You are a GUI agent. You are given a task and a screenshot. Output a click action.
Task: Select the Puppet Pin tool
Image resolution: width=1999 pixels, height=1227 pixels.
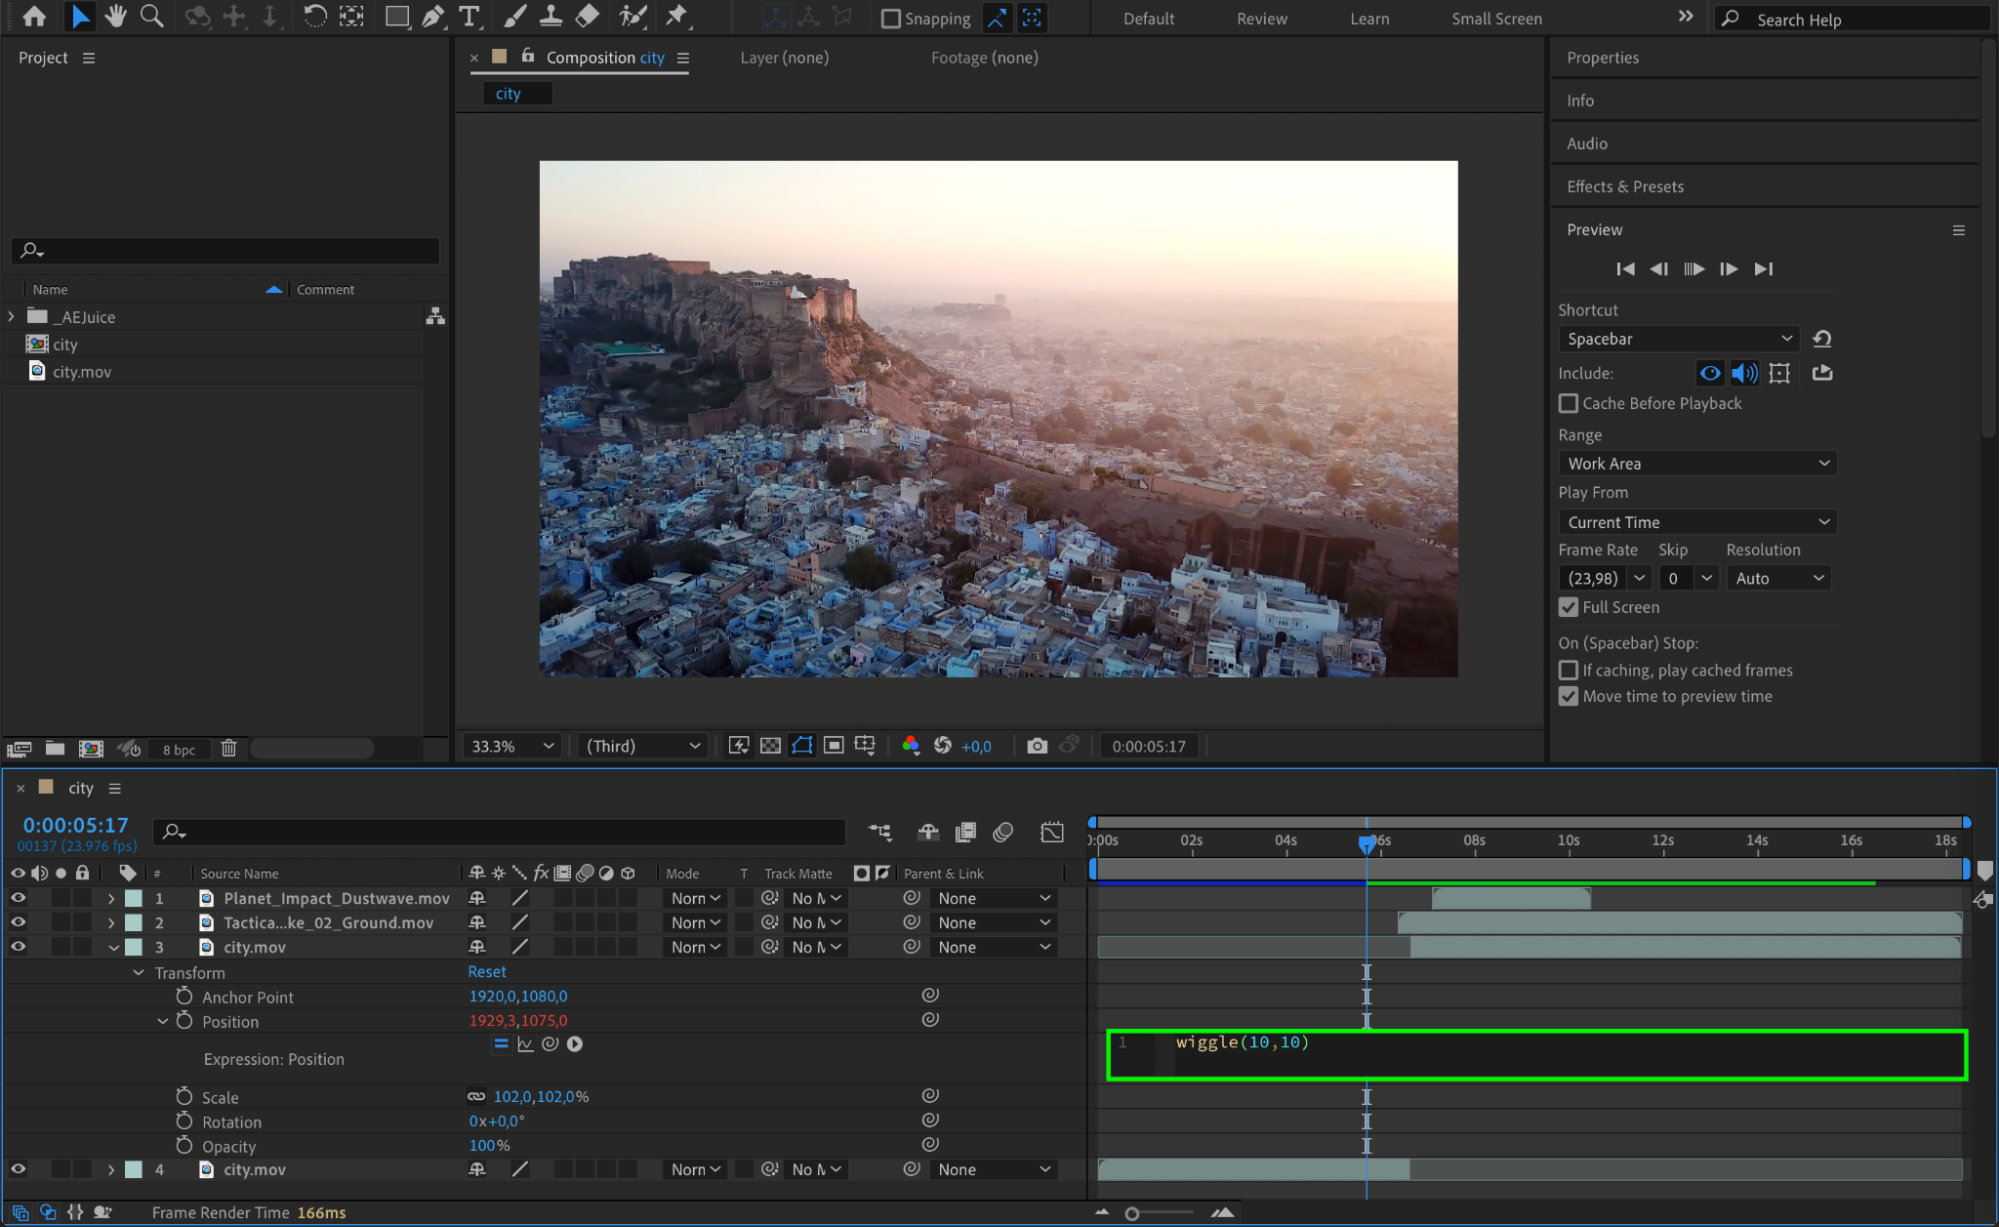pyautogui.click(x=677, y=17)
